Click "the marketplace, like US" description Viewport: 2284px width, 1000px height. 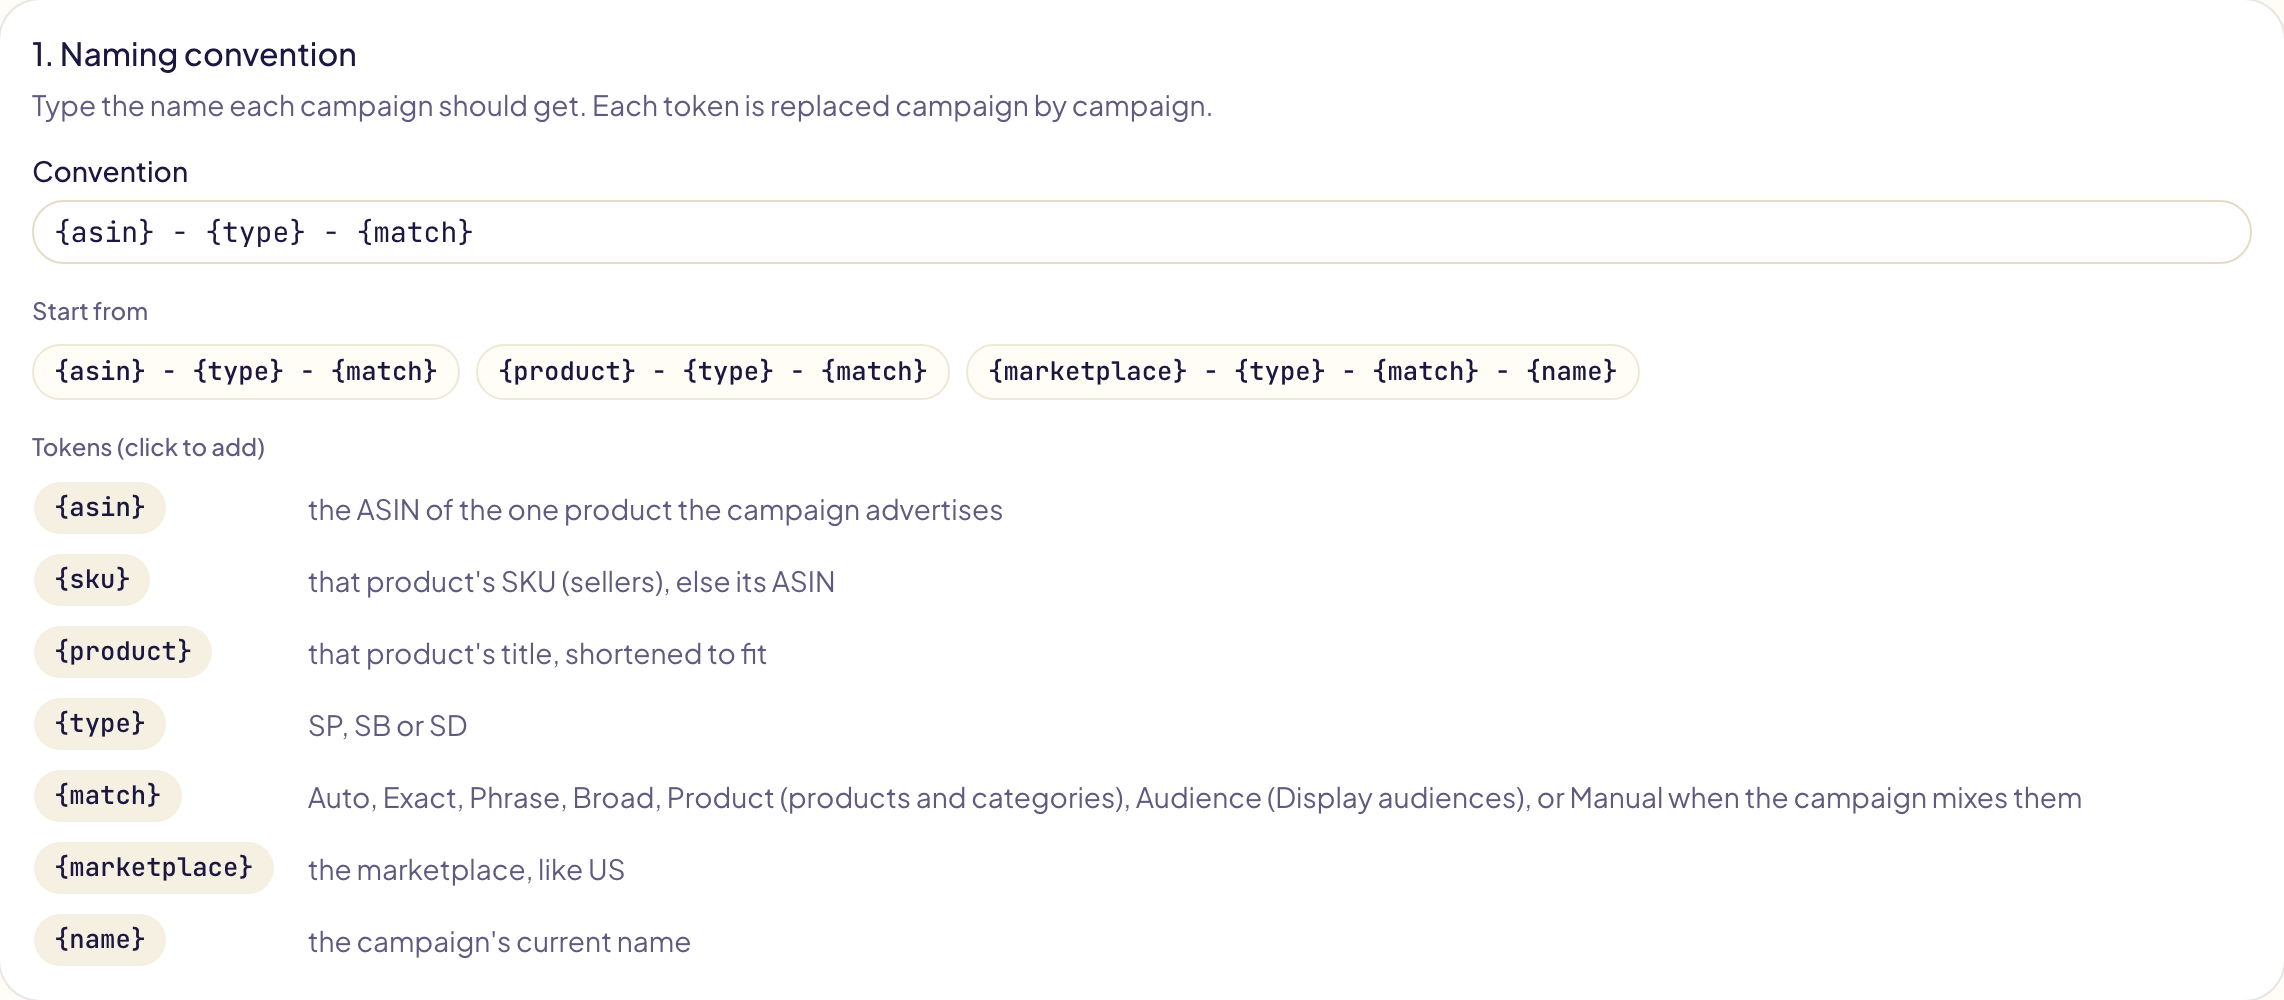coord(466,870)
